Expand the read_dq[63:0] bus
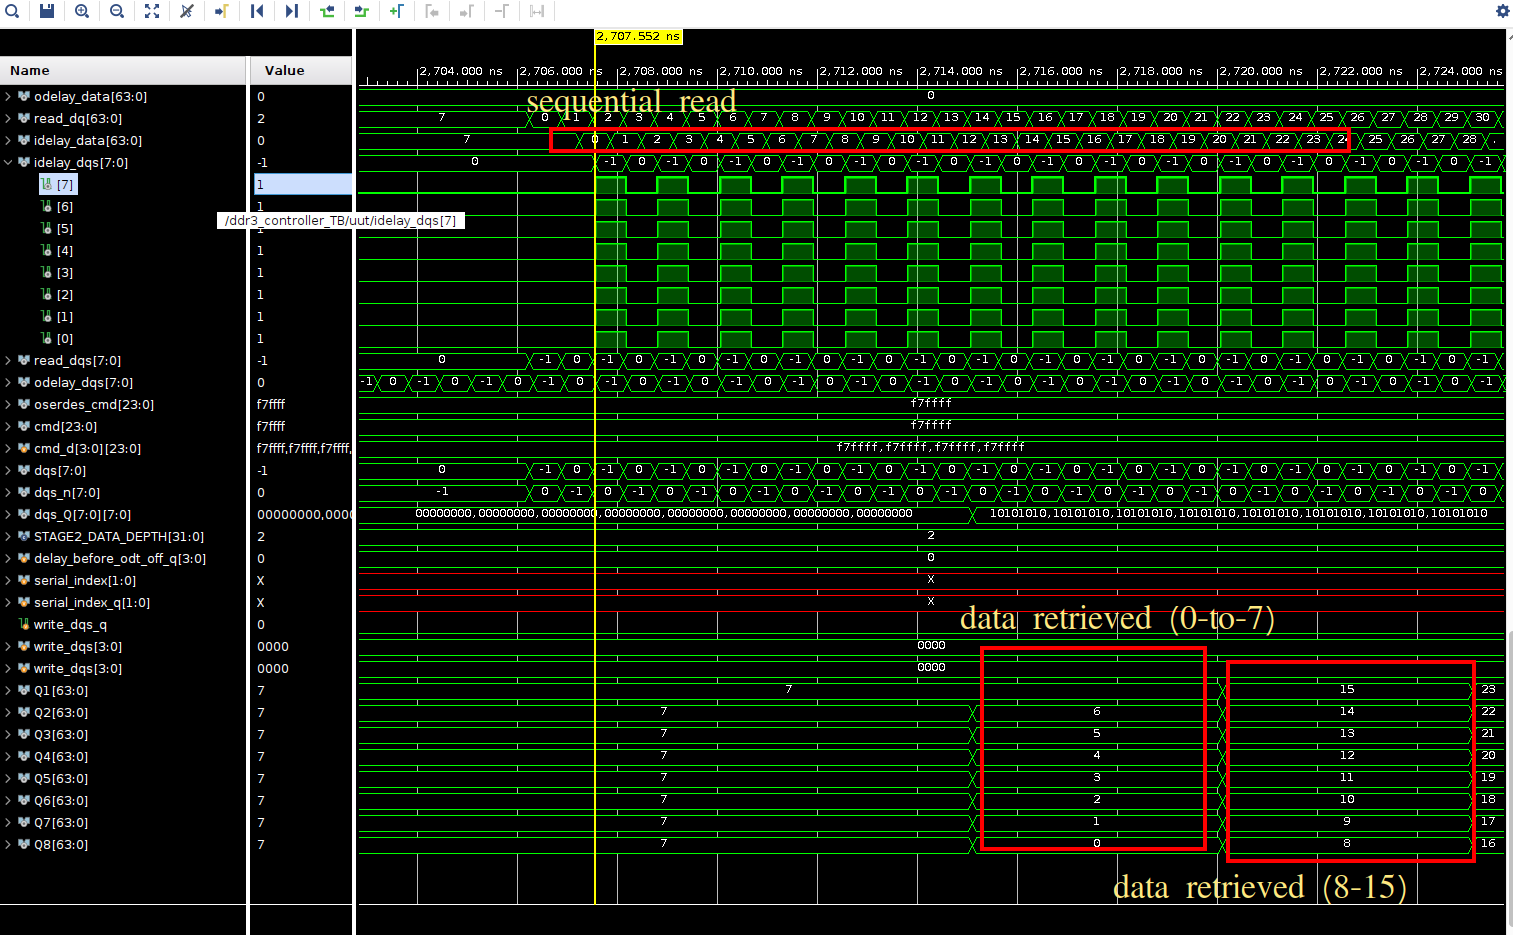This screenshot has height=935, width=1513. pyautogui.click(x=9, y=119)
